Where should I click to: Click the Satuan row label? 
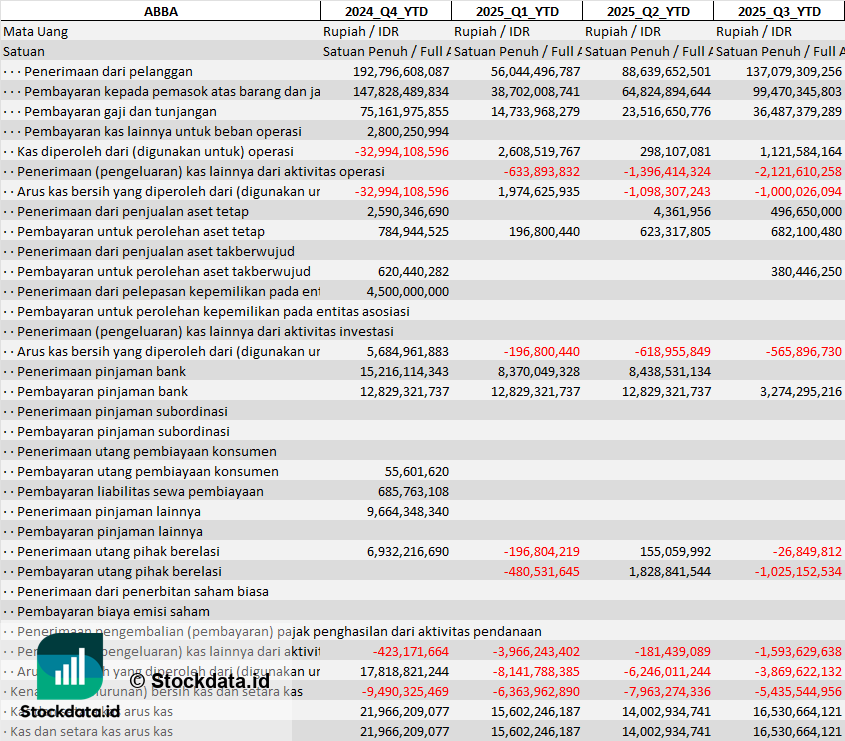pyautogui.click(x=24, y=51)
